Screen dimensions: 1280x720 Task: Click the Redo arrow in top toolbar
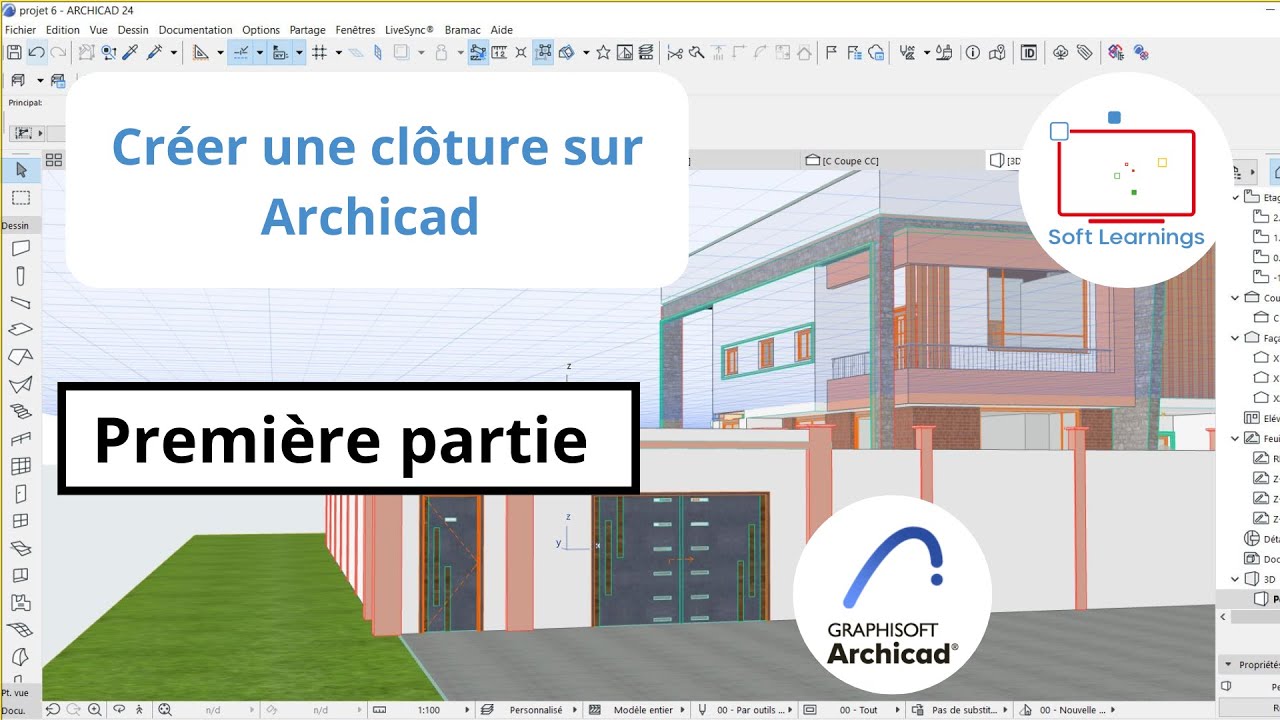[x=58, y=52]
